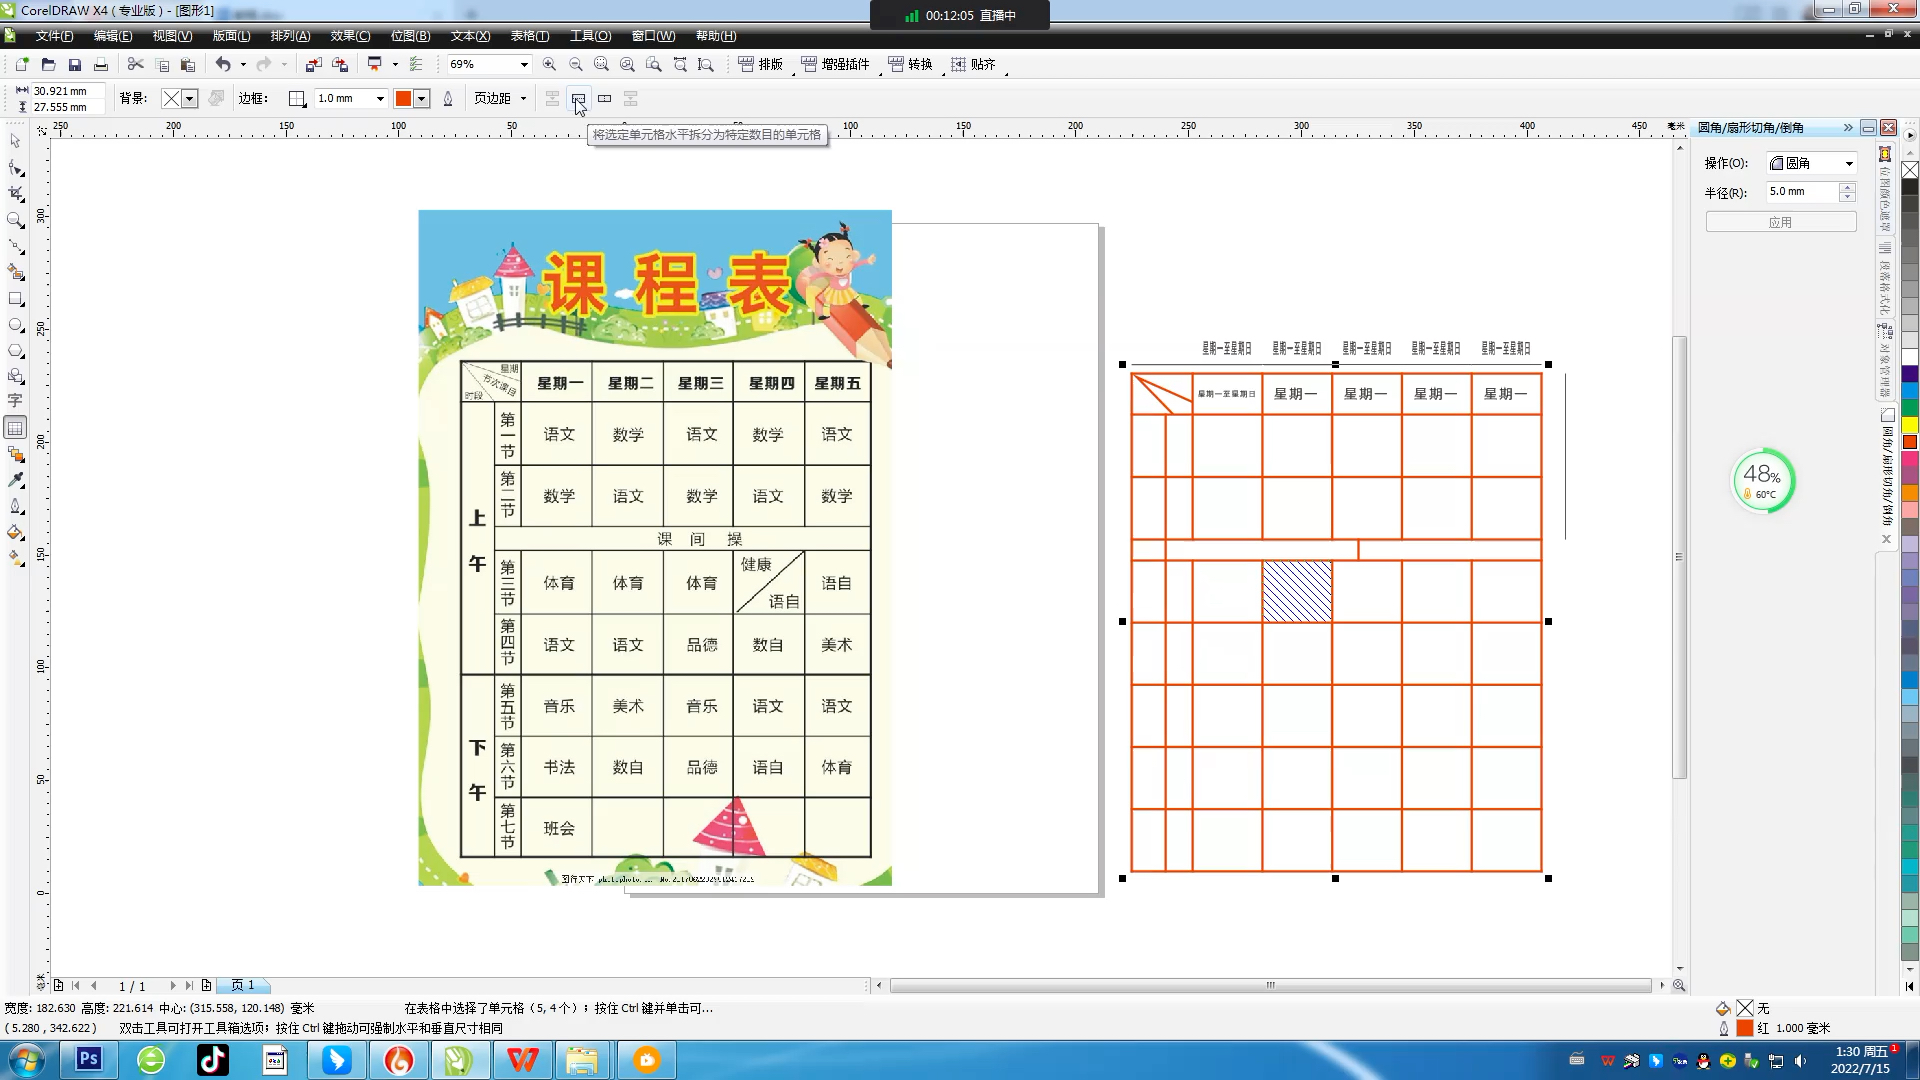This screenshot has height=1080, width=1920.
Task: Open the TikTok app in the taskbar
Action: [212, 1060]
